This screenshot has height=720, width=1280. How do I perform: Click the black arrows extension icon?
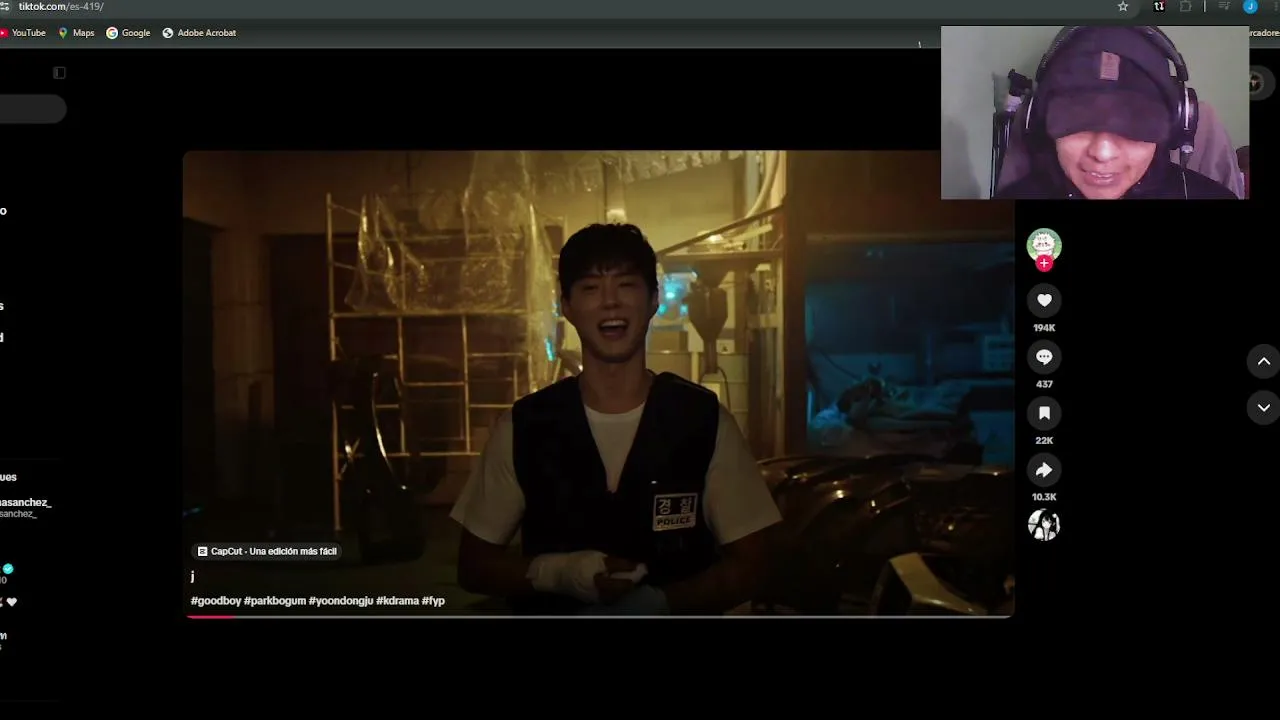[x=1159, y=7]
